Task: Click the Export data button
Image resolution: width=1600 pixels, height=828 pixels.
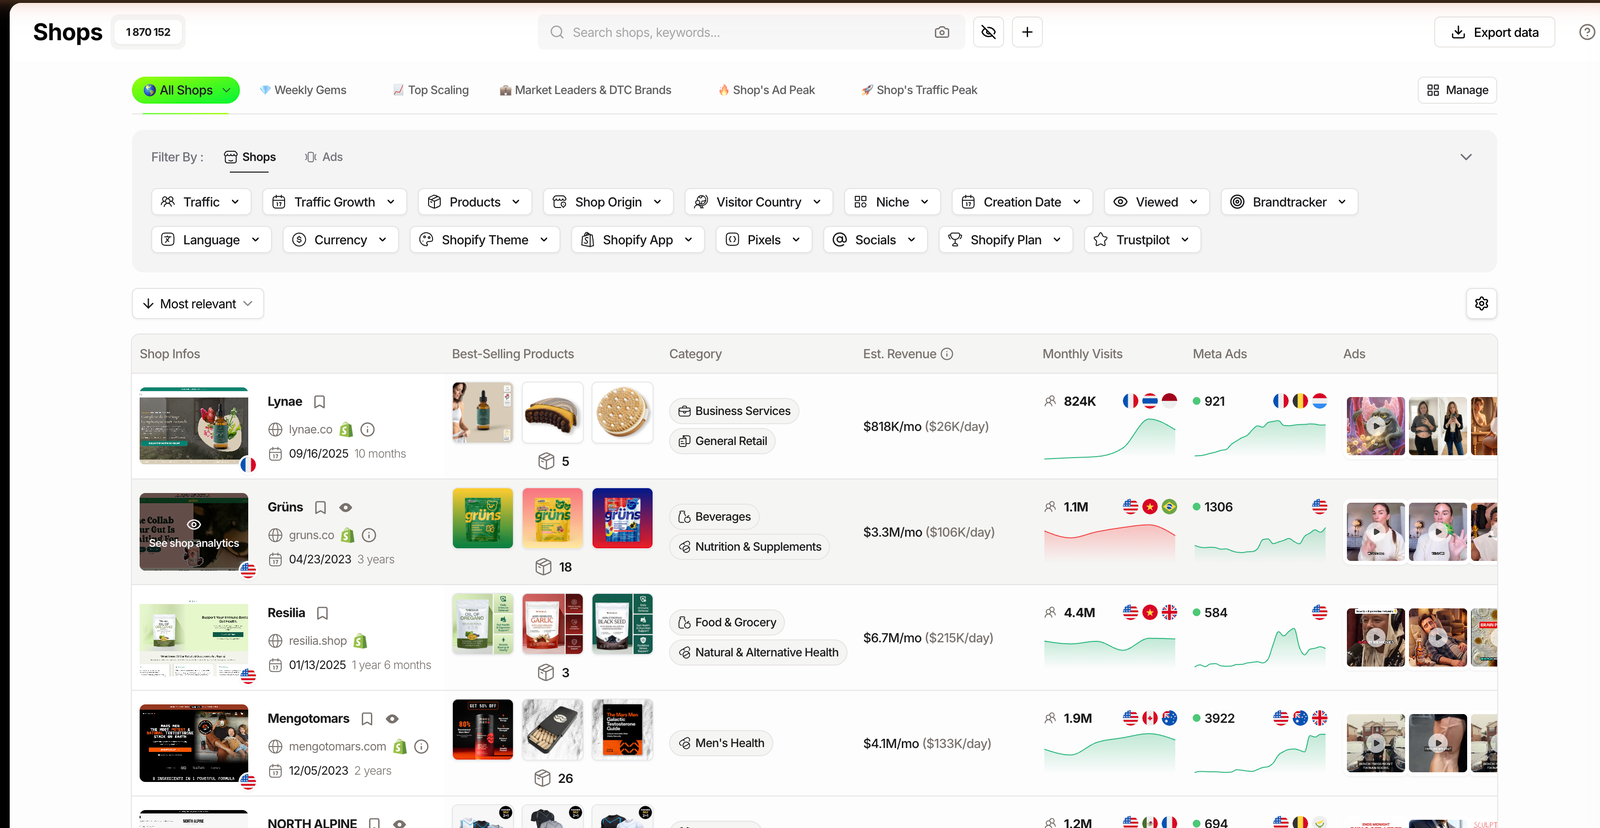Action: [x=1495, y=32]
